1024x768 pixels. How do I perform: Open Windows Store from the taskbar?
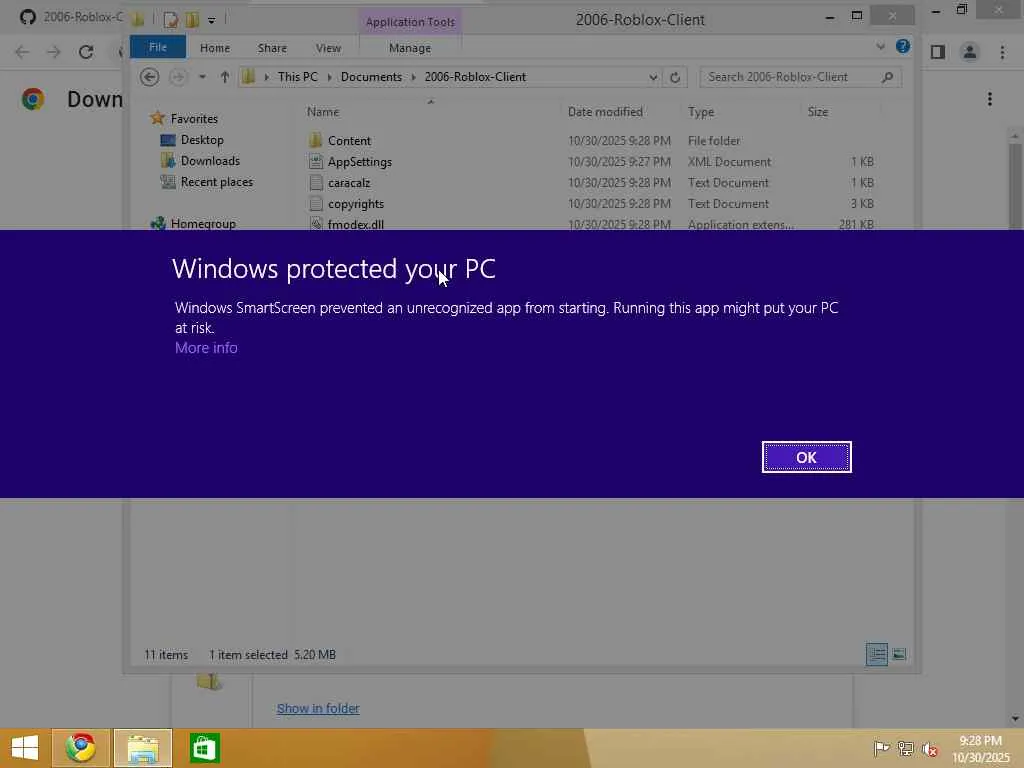coord(204,748)
